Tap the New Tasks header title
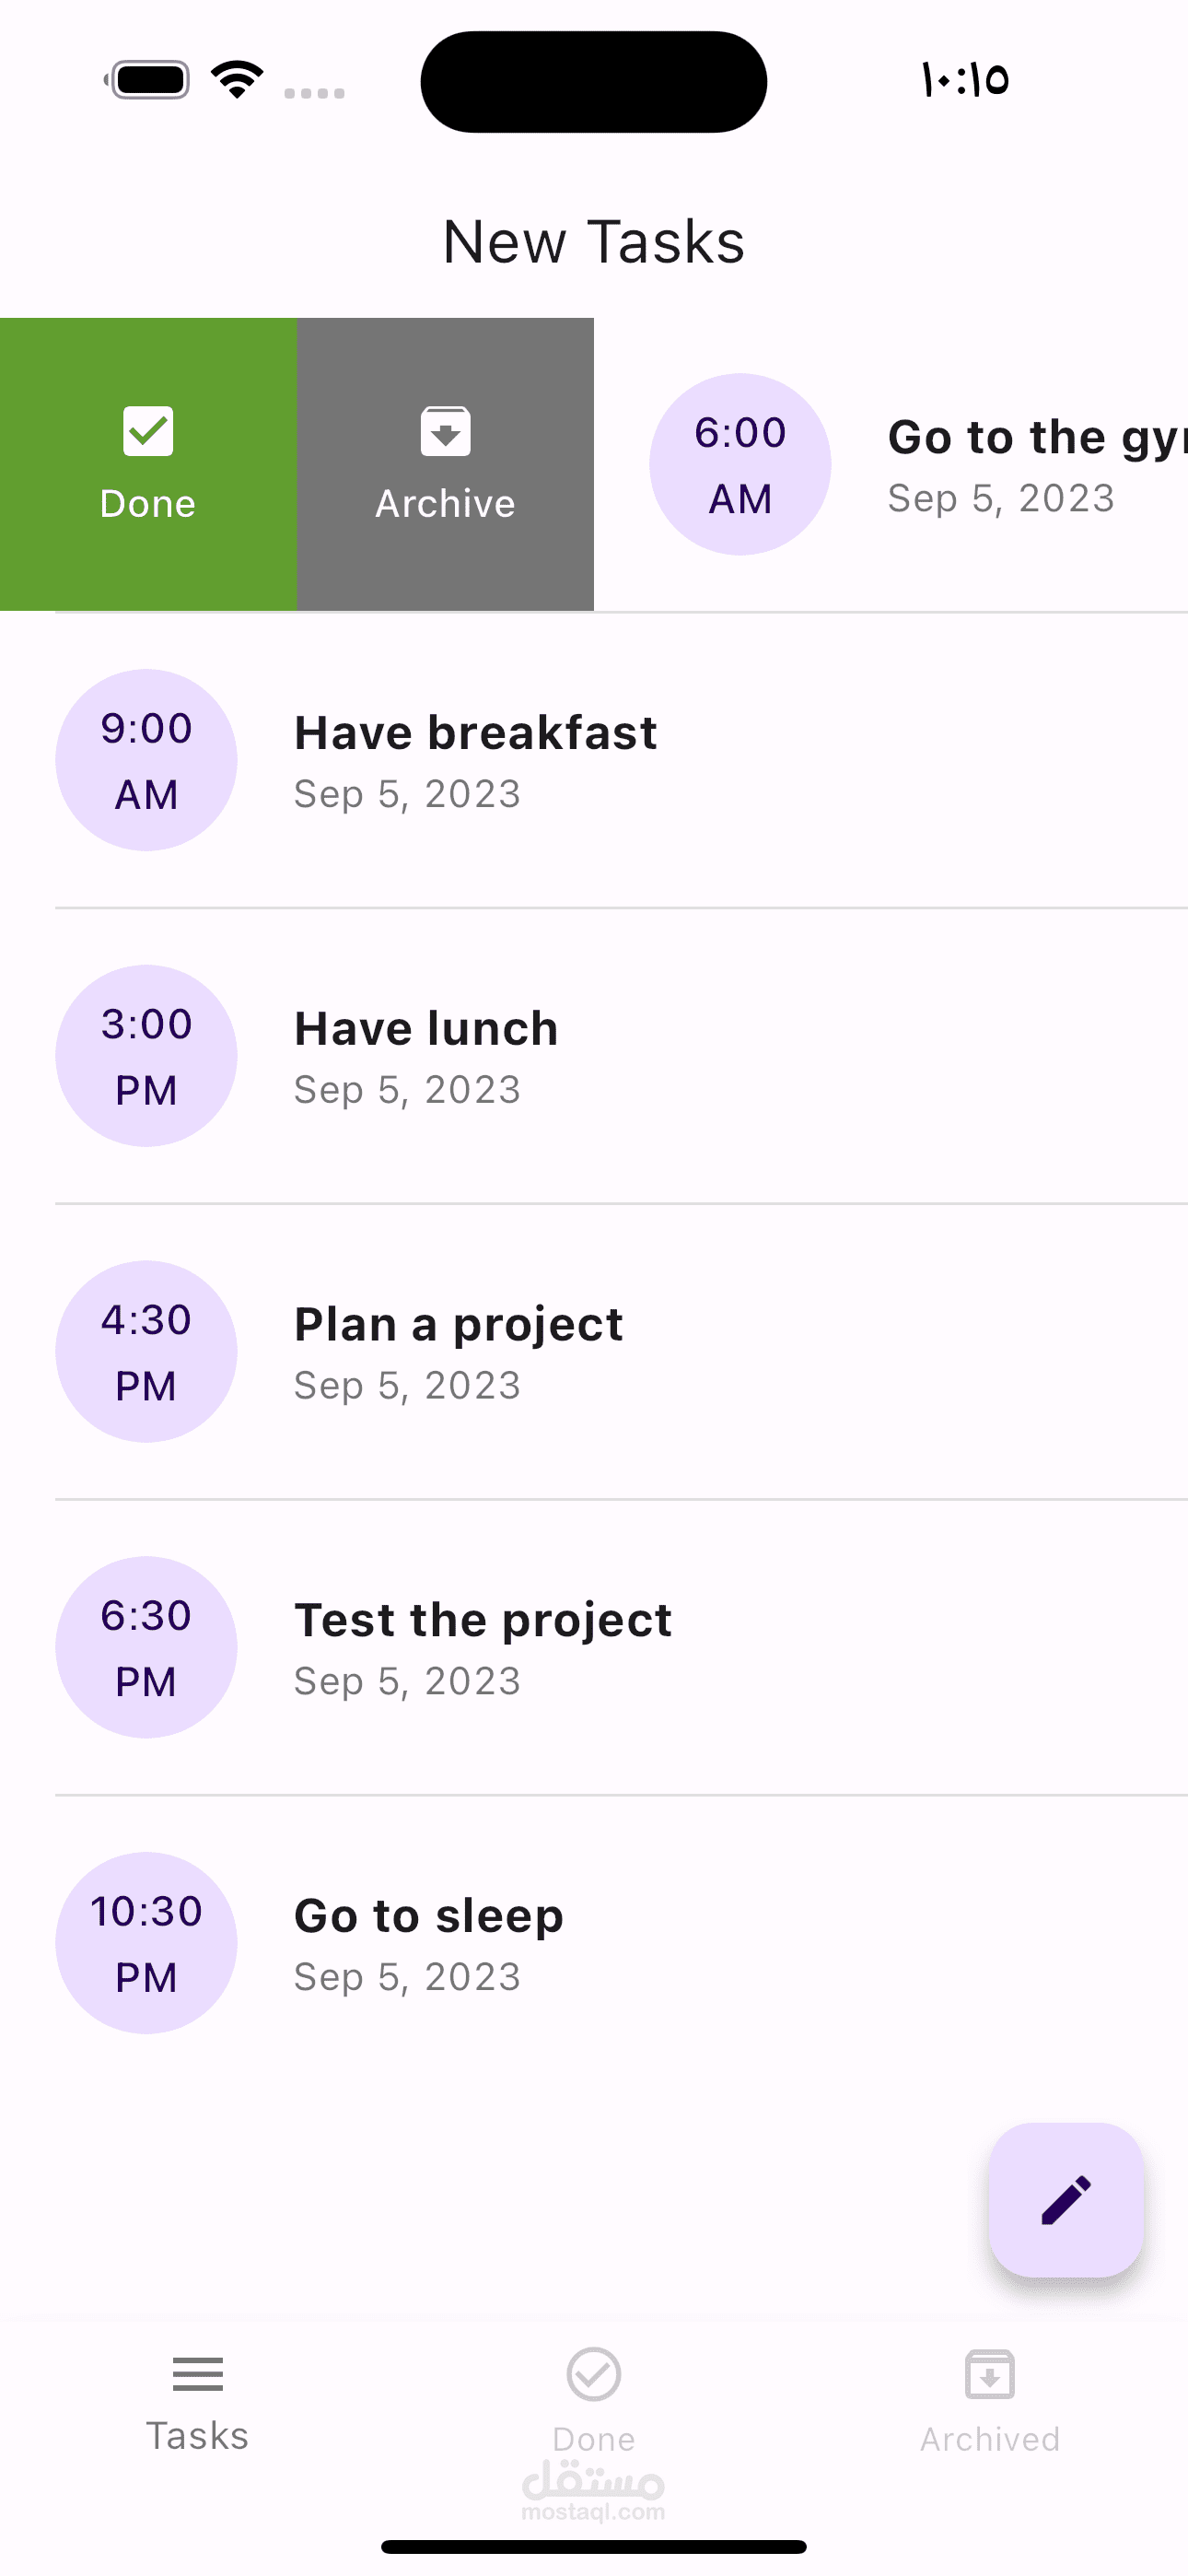The width and height of the screenshot is (1188, 2576). click(x=594, y=241)
